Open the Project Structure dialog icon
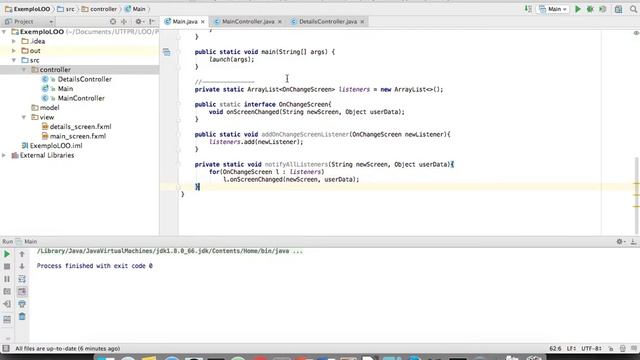This screenshot has width=640, height=360. click(x=618, y=9)
